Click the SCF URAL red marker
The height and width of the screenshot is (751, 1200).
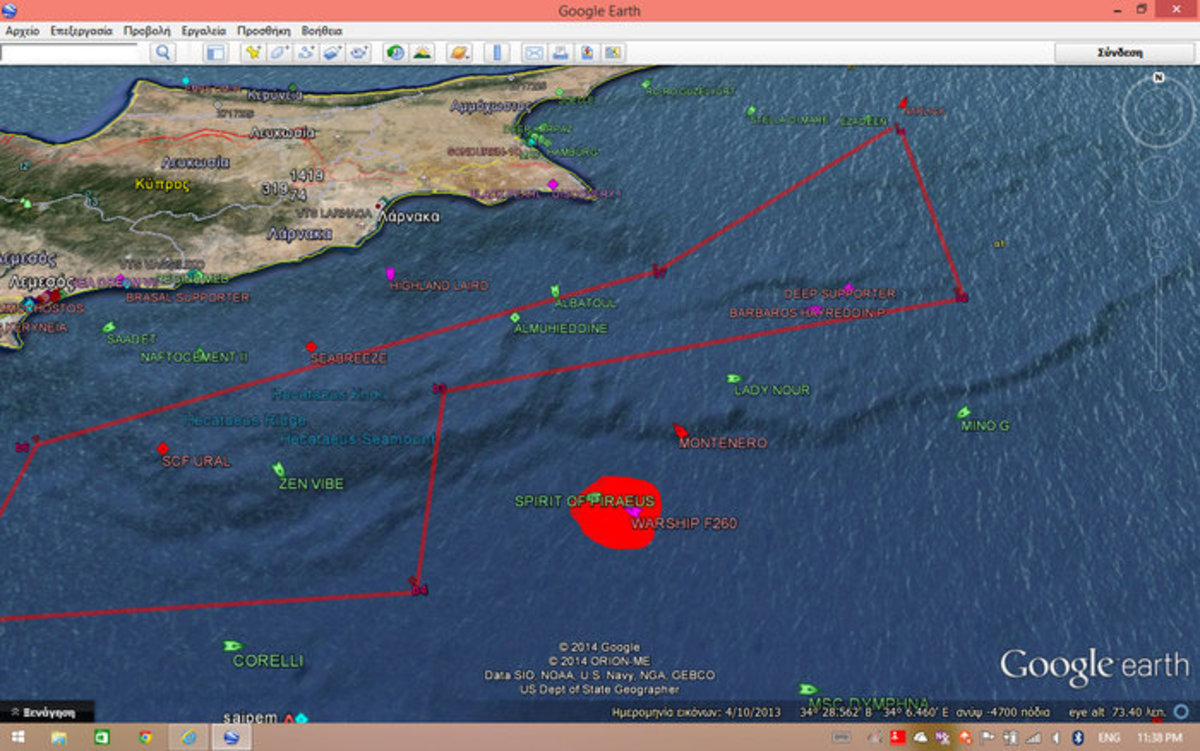click(x=163, y=448)
